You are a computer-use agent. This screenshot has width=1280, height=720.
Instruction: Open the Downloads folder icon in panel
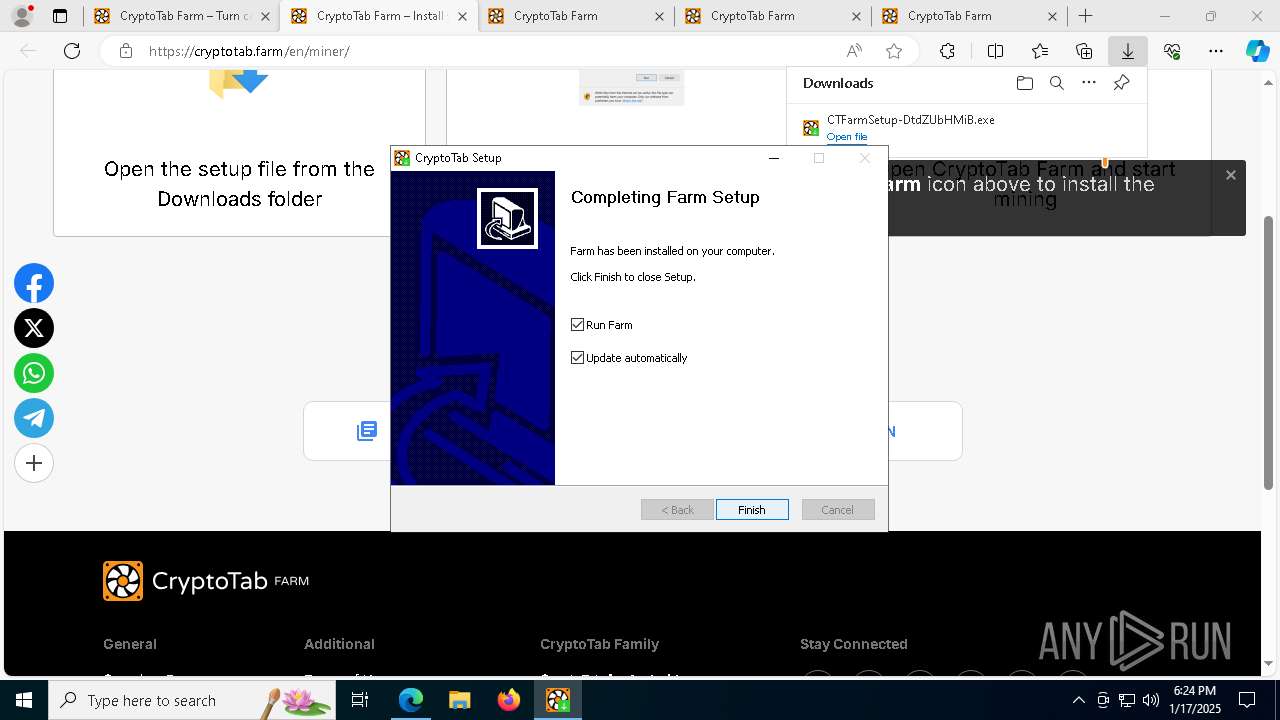(x=1024, y=83)
